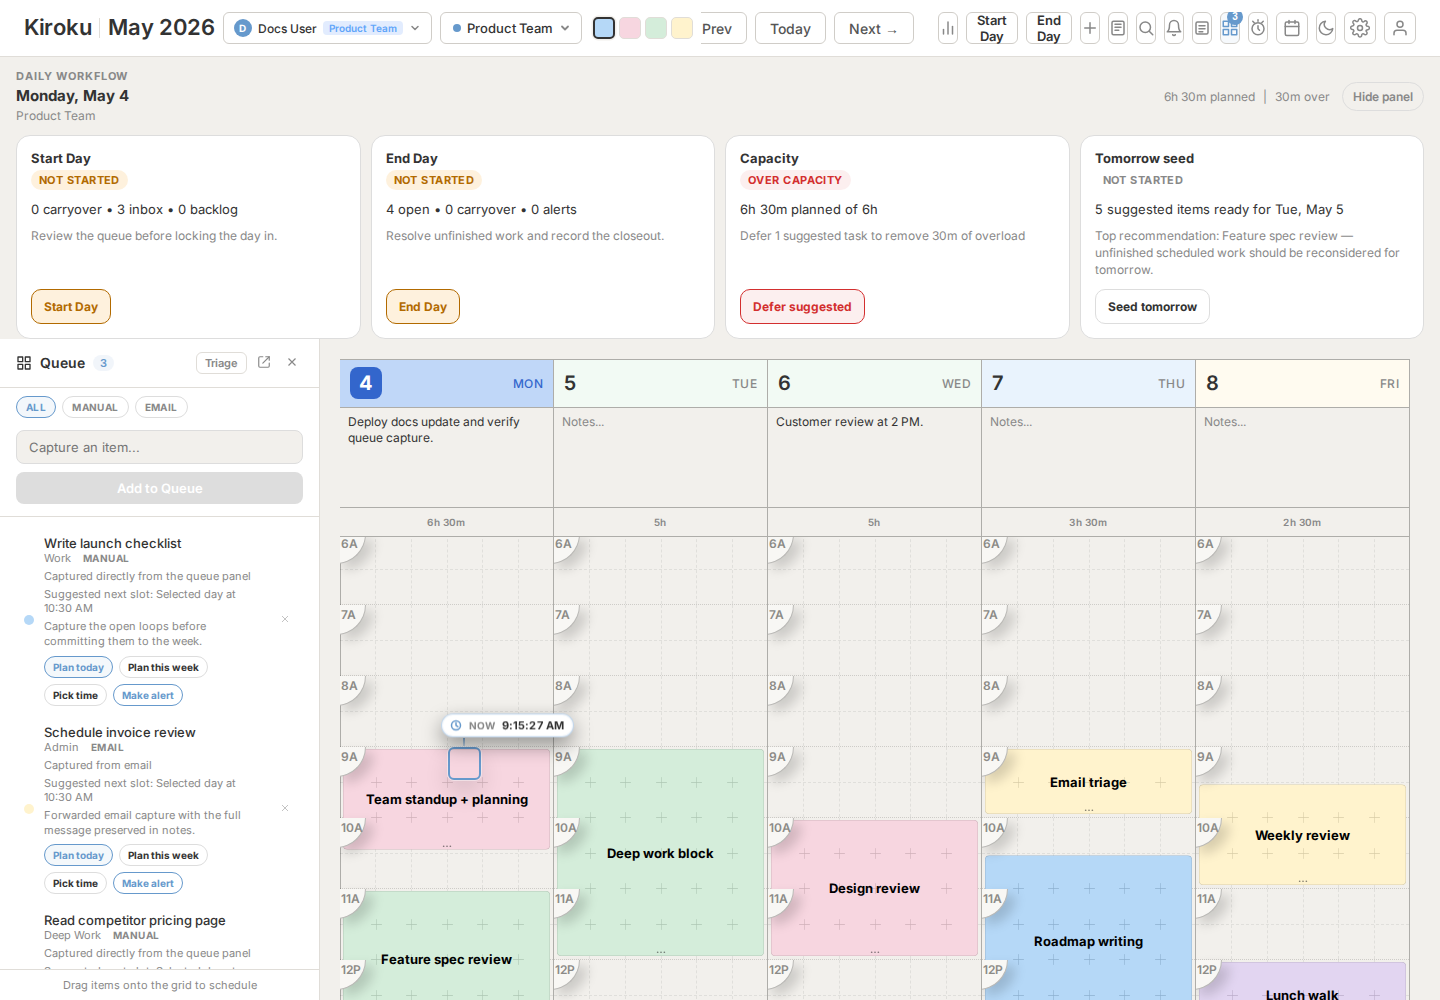
Task: Select the blue color swatch
Action: coord(604,28)
